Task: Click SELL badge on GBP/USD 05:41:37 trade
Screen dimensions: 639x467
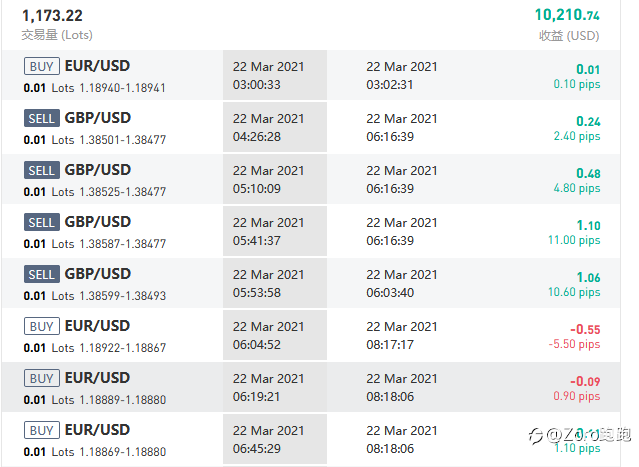Action: pos(42,222)
